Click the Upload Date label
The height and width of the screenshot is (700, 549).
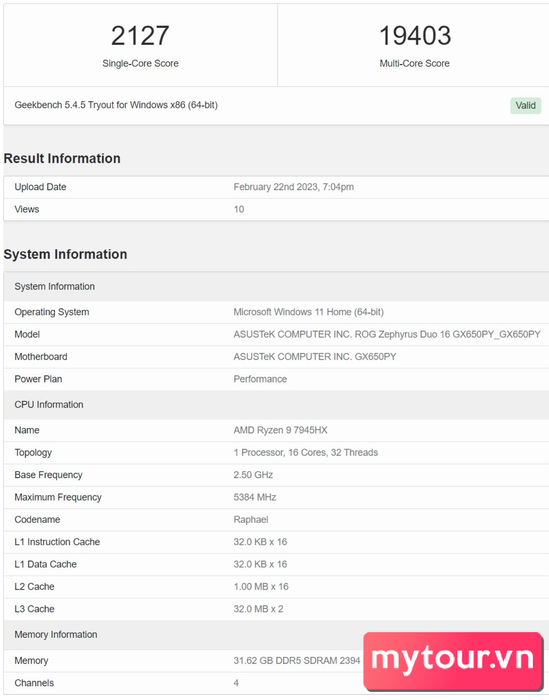pyautogui.click(x=40, y=187)
